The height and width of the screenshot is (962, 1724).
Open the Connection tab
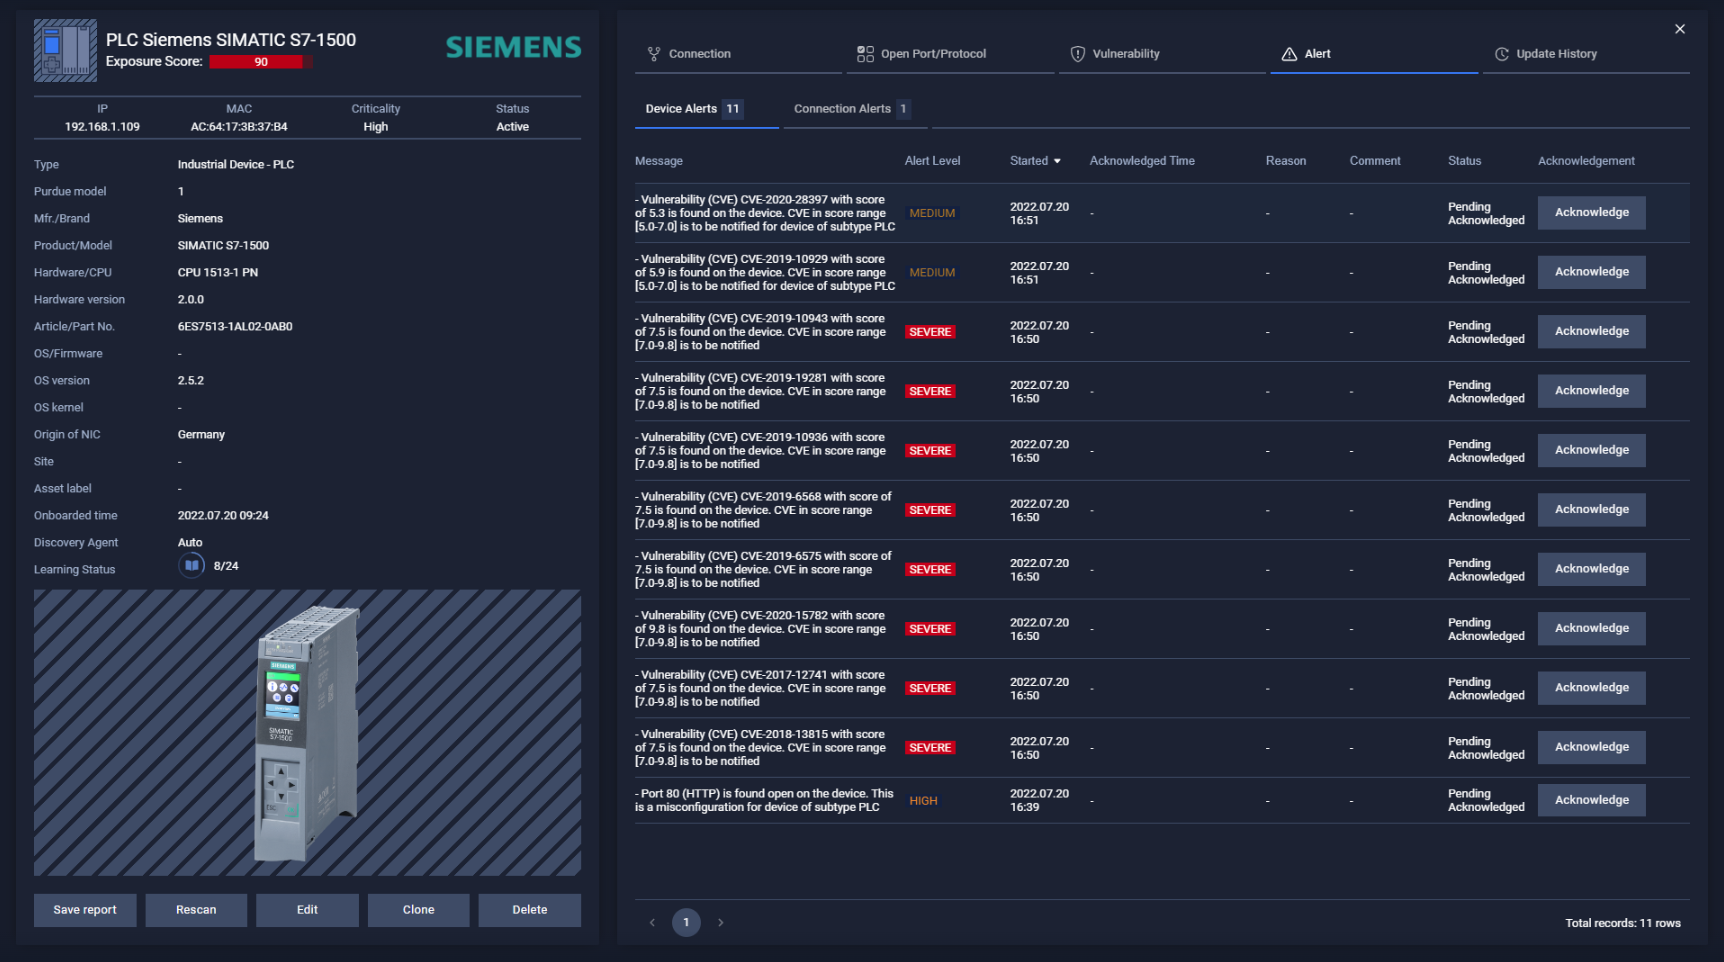(x=738, y=54)
